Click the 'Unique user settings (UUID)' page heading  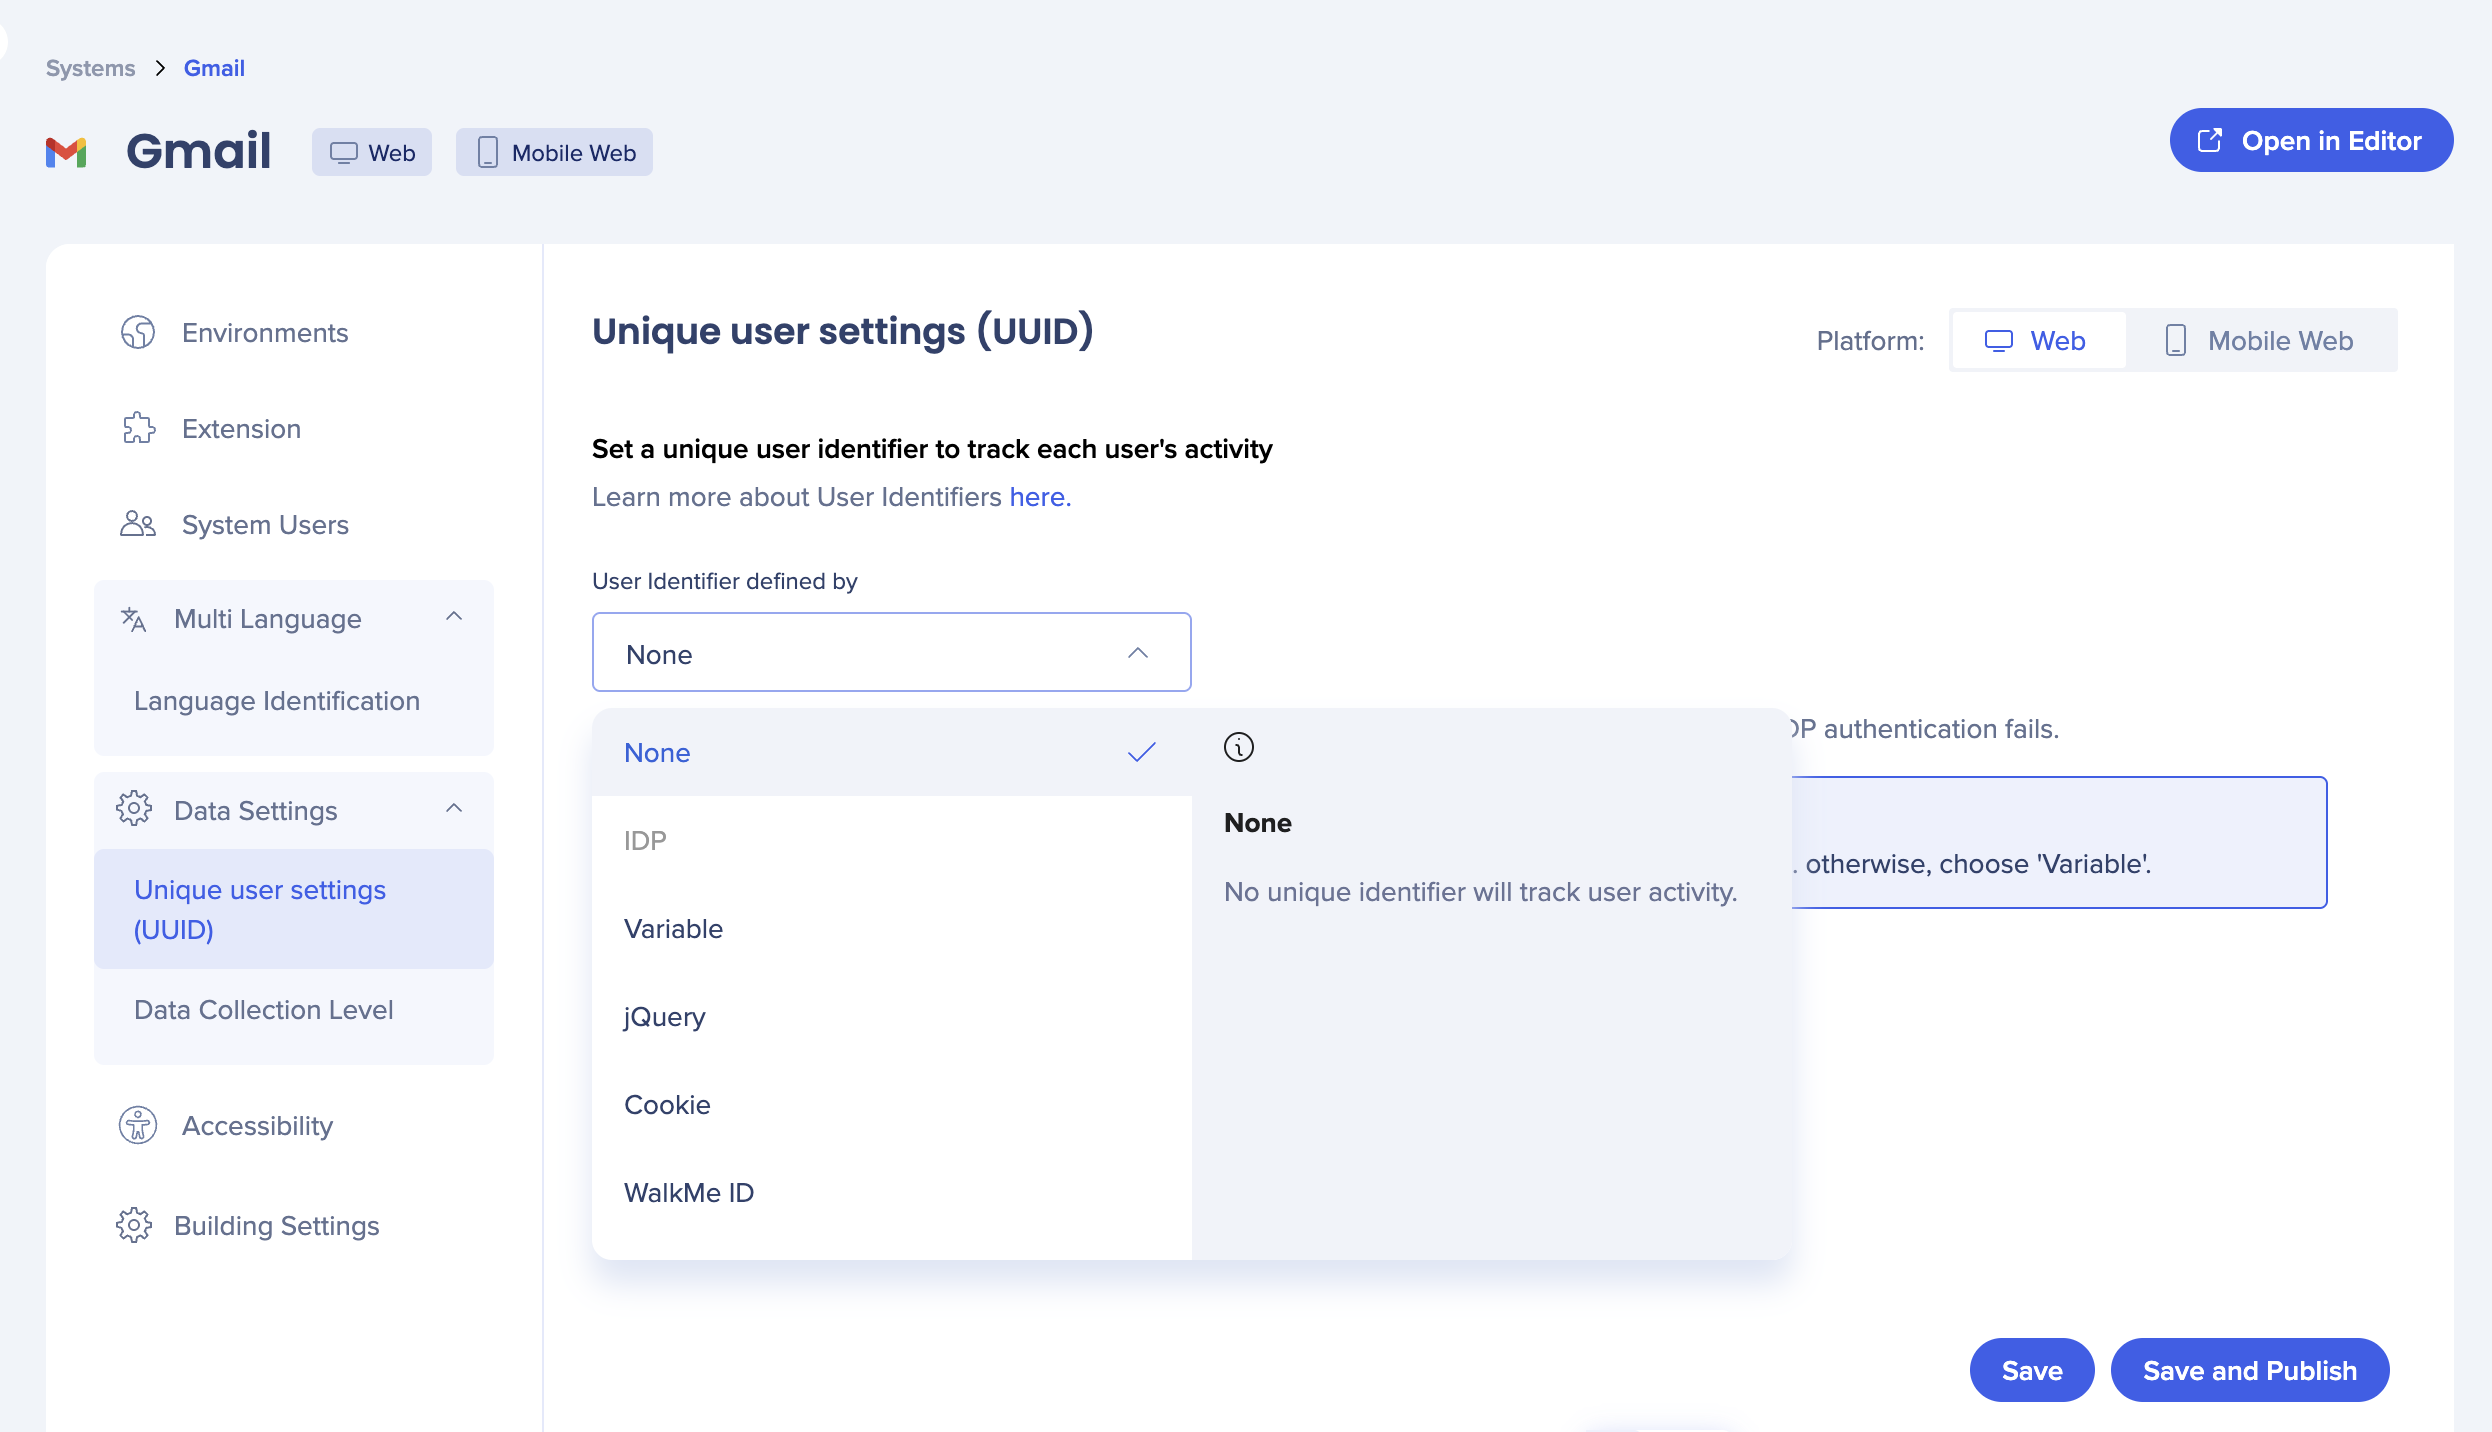(x=843, y=331)
